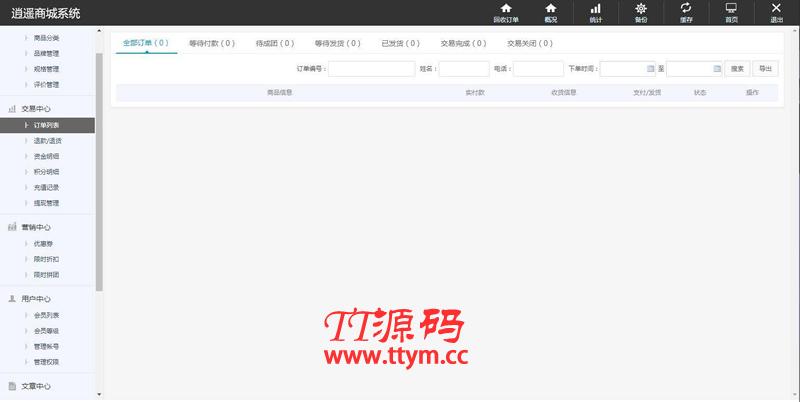Open 商品分类 in sidebar

pyautogui.click(x=46, y=38)
